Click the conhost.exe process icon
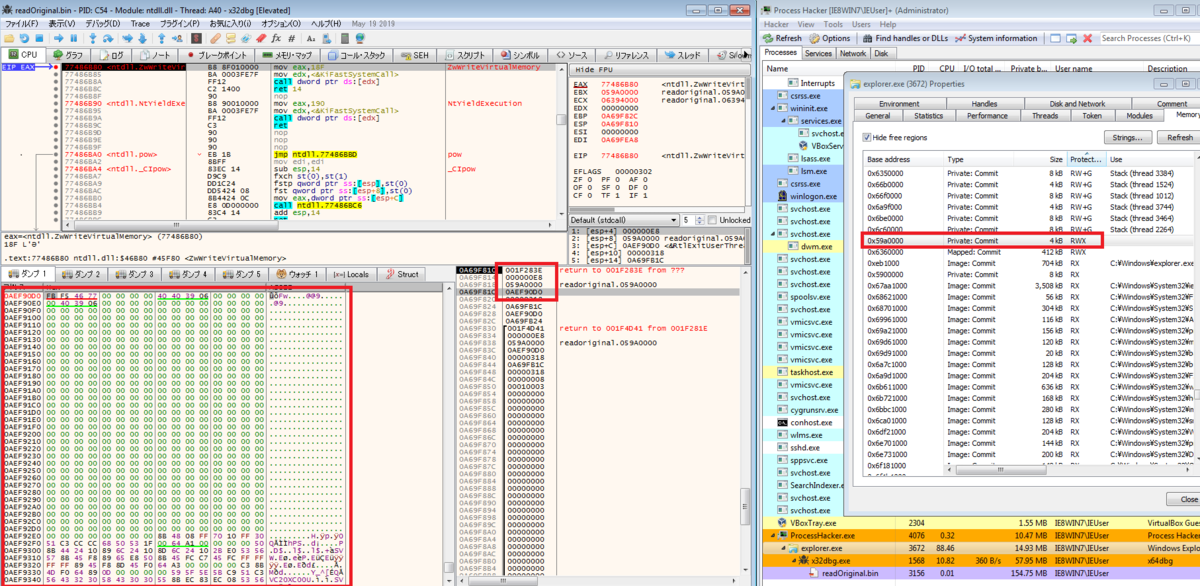Image resolution: width=1200 pixels, height=586 pixels. click(x=784, y=423)
